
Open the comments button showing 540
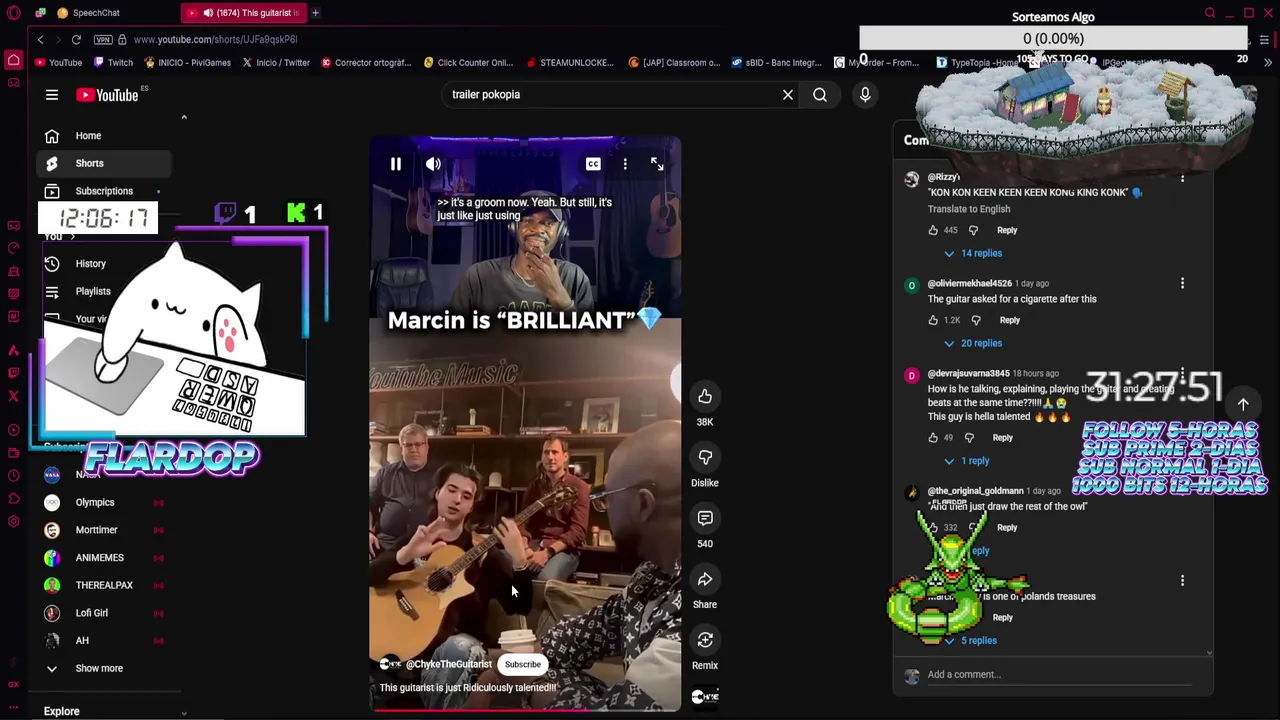point(705,518)
